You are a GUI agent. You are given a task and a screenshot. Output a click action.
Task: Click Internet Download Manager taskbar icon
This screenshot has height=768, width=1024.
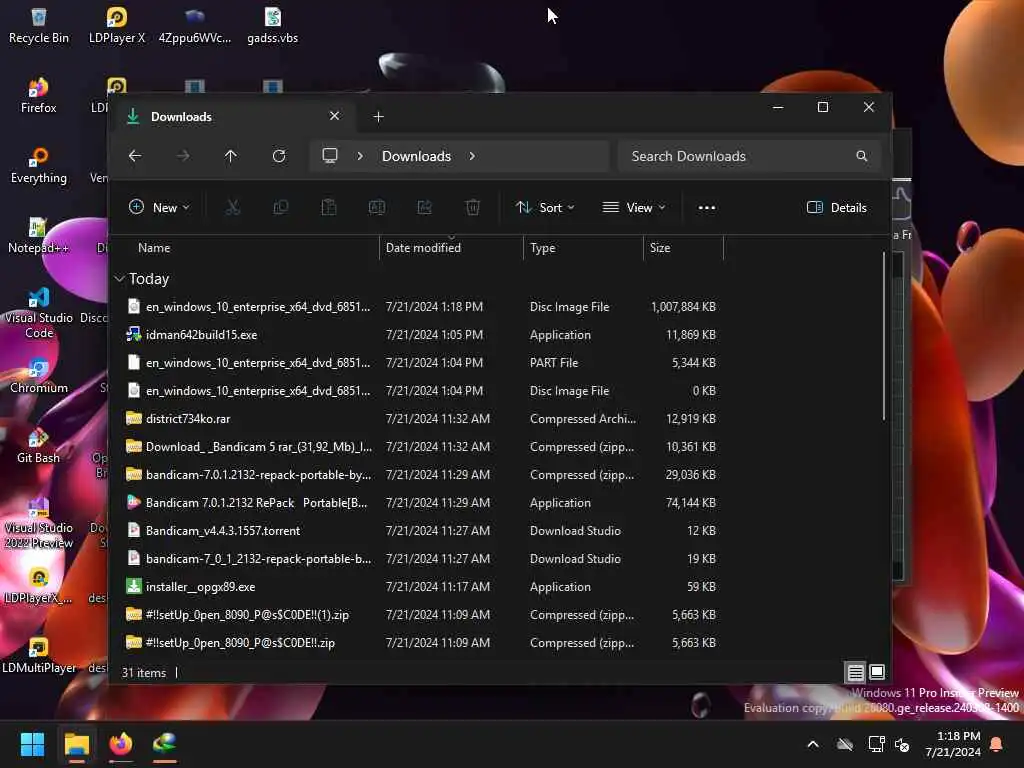pyautogui.click(x=165, y=744)
